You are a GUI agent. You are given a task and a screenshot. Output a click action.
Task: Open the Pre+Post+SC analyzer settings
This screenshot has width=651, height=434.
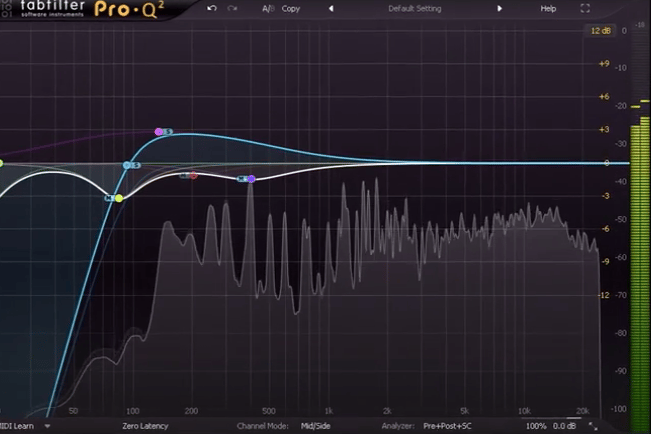pyautogui.click(x=447, y=426)
